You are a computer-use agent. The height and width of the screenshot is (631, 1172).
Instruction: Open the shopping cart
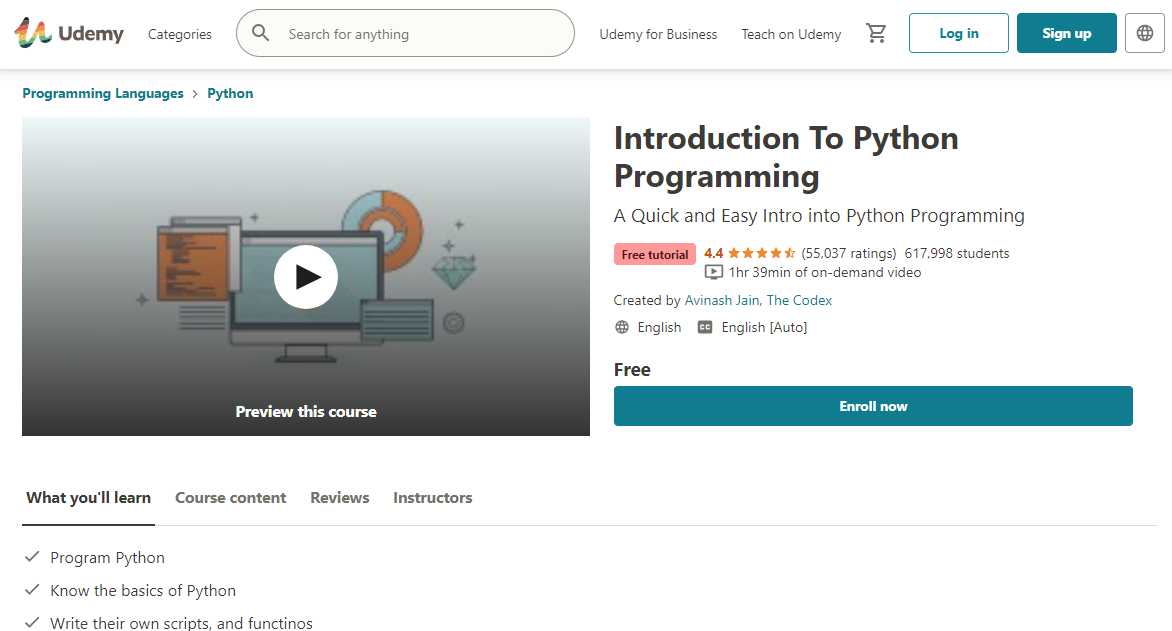click(x=876, y=34)
